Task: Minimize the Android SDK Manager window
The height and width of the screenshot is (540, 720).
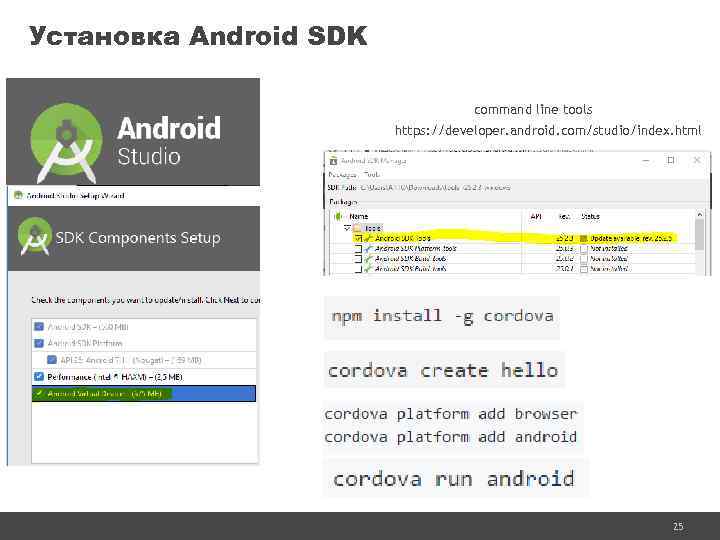Action: pos(646,160)
